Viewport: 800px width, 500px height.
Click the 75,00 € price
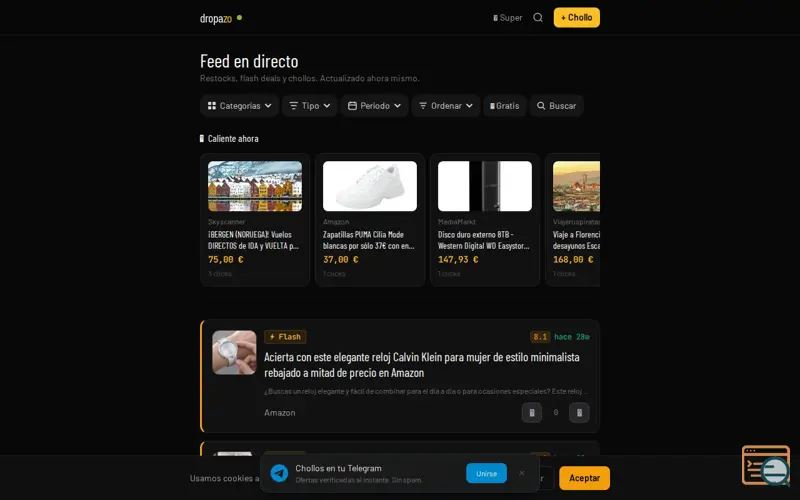pos(226,259)
